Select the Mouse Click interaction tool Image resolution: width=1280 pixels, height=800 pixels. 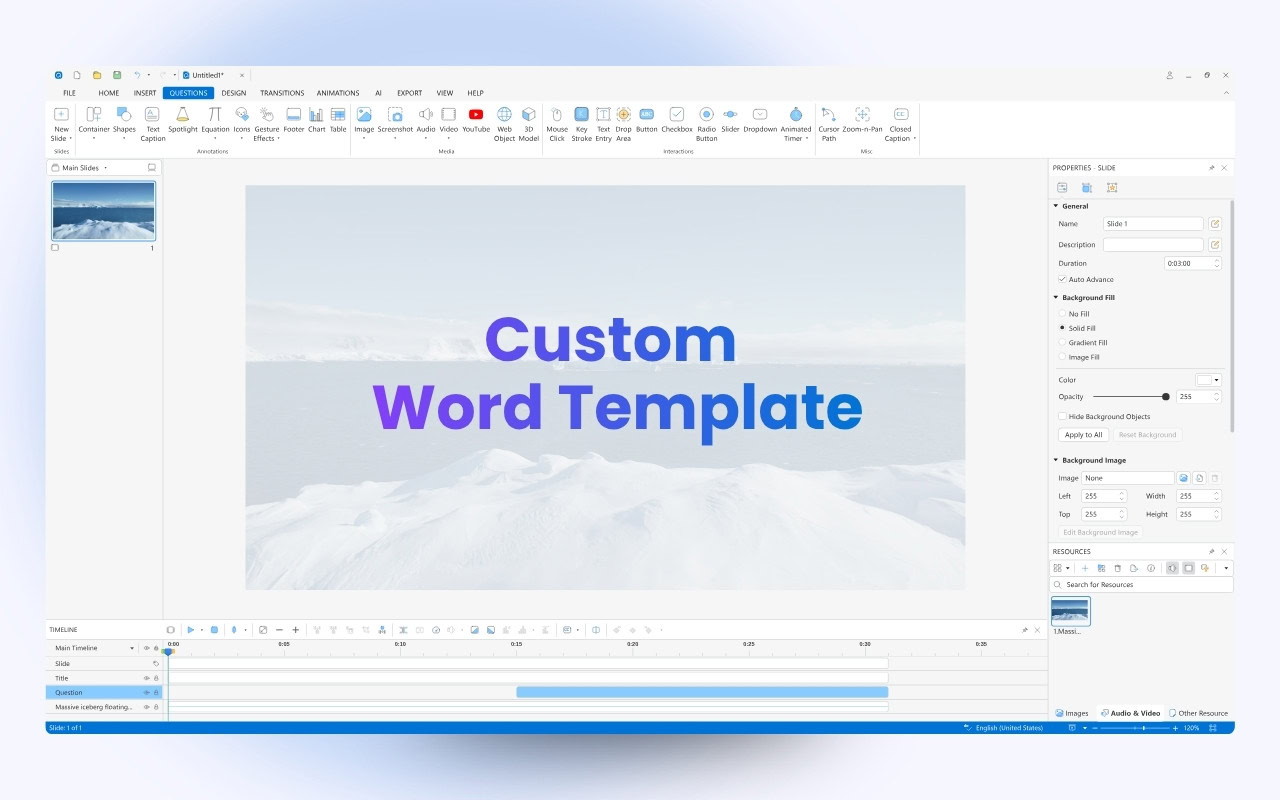coord(557,122)
